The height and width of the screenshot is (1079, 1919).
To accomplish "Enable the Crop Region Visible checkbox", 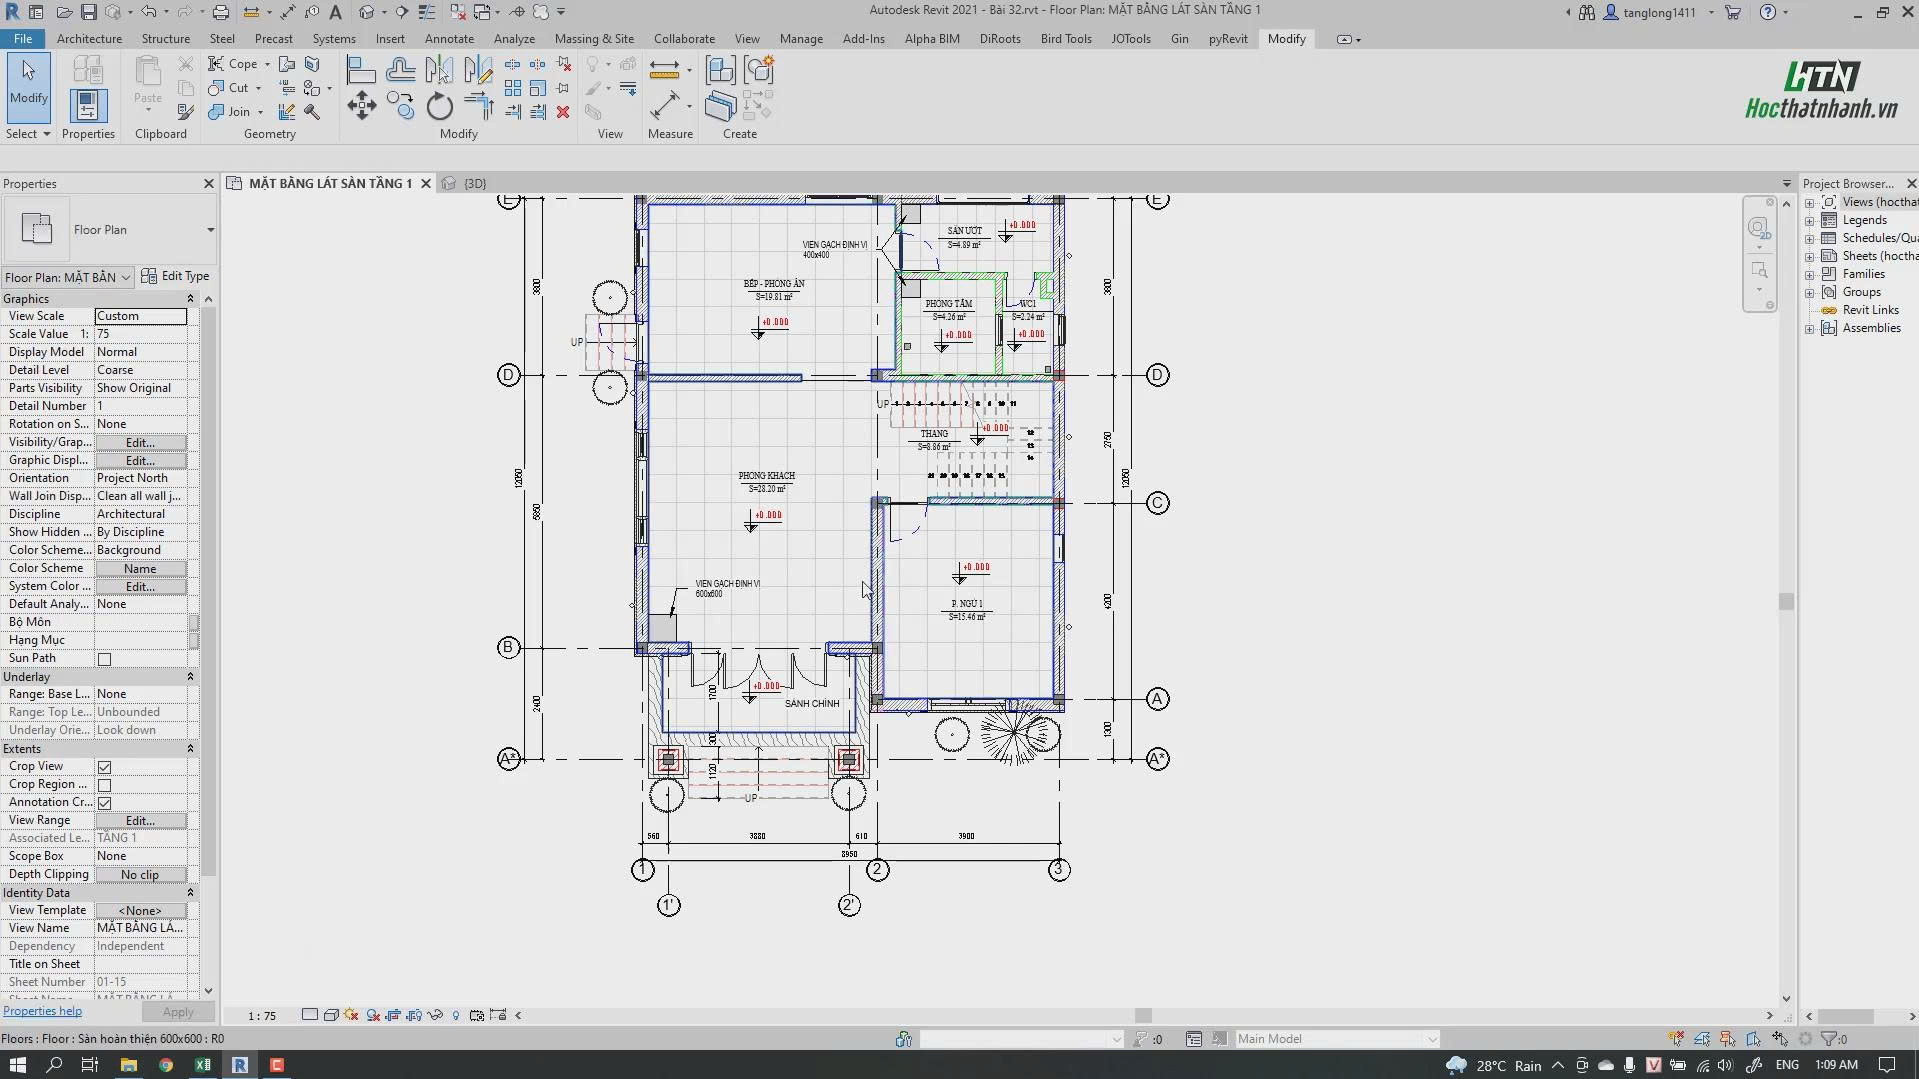I will tap(104, 785).
